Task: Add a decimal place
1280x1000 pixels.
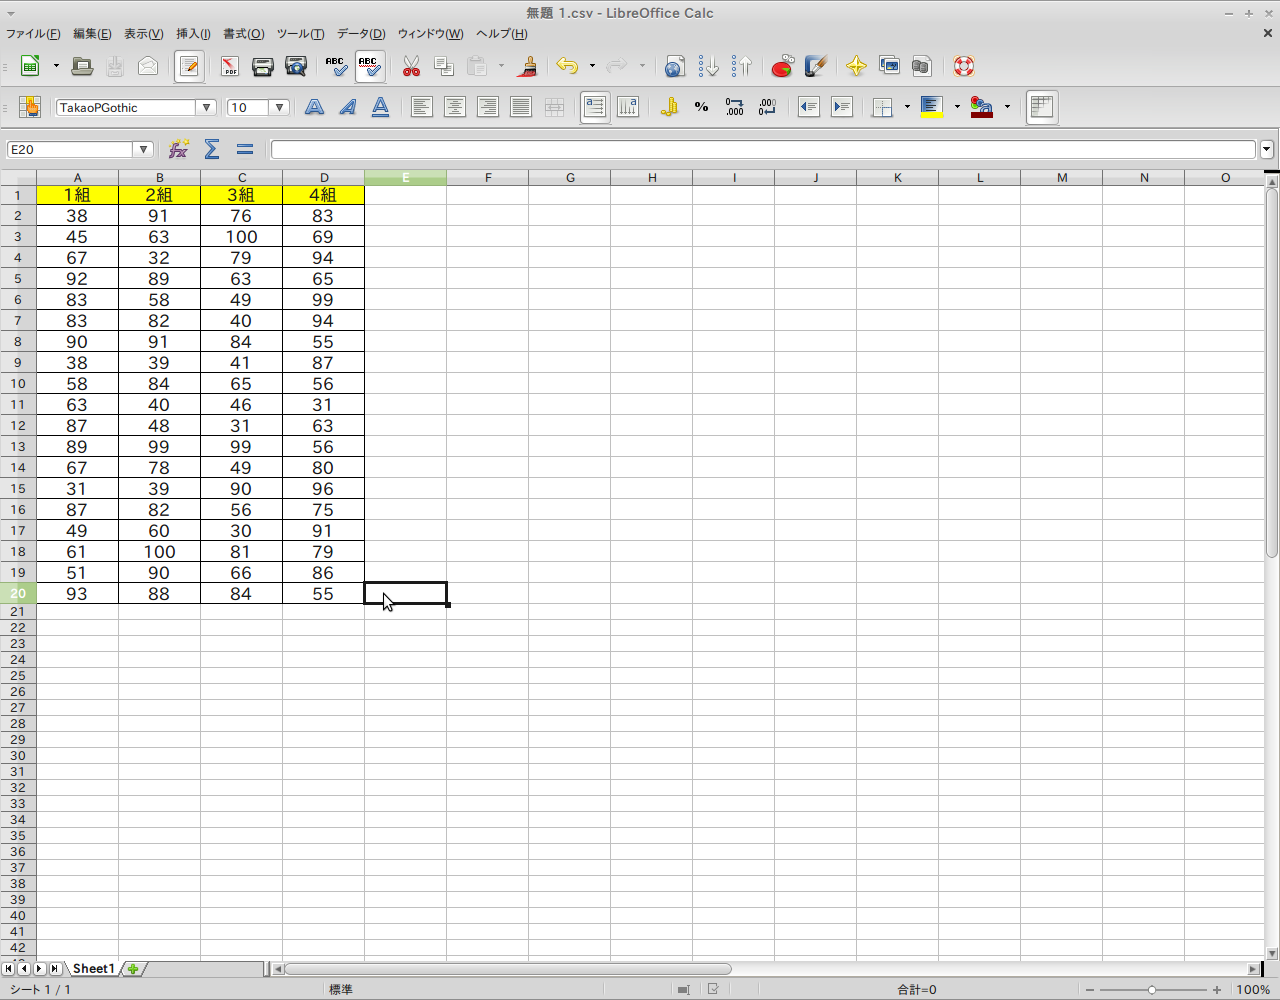Action: tap(735, 107)
